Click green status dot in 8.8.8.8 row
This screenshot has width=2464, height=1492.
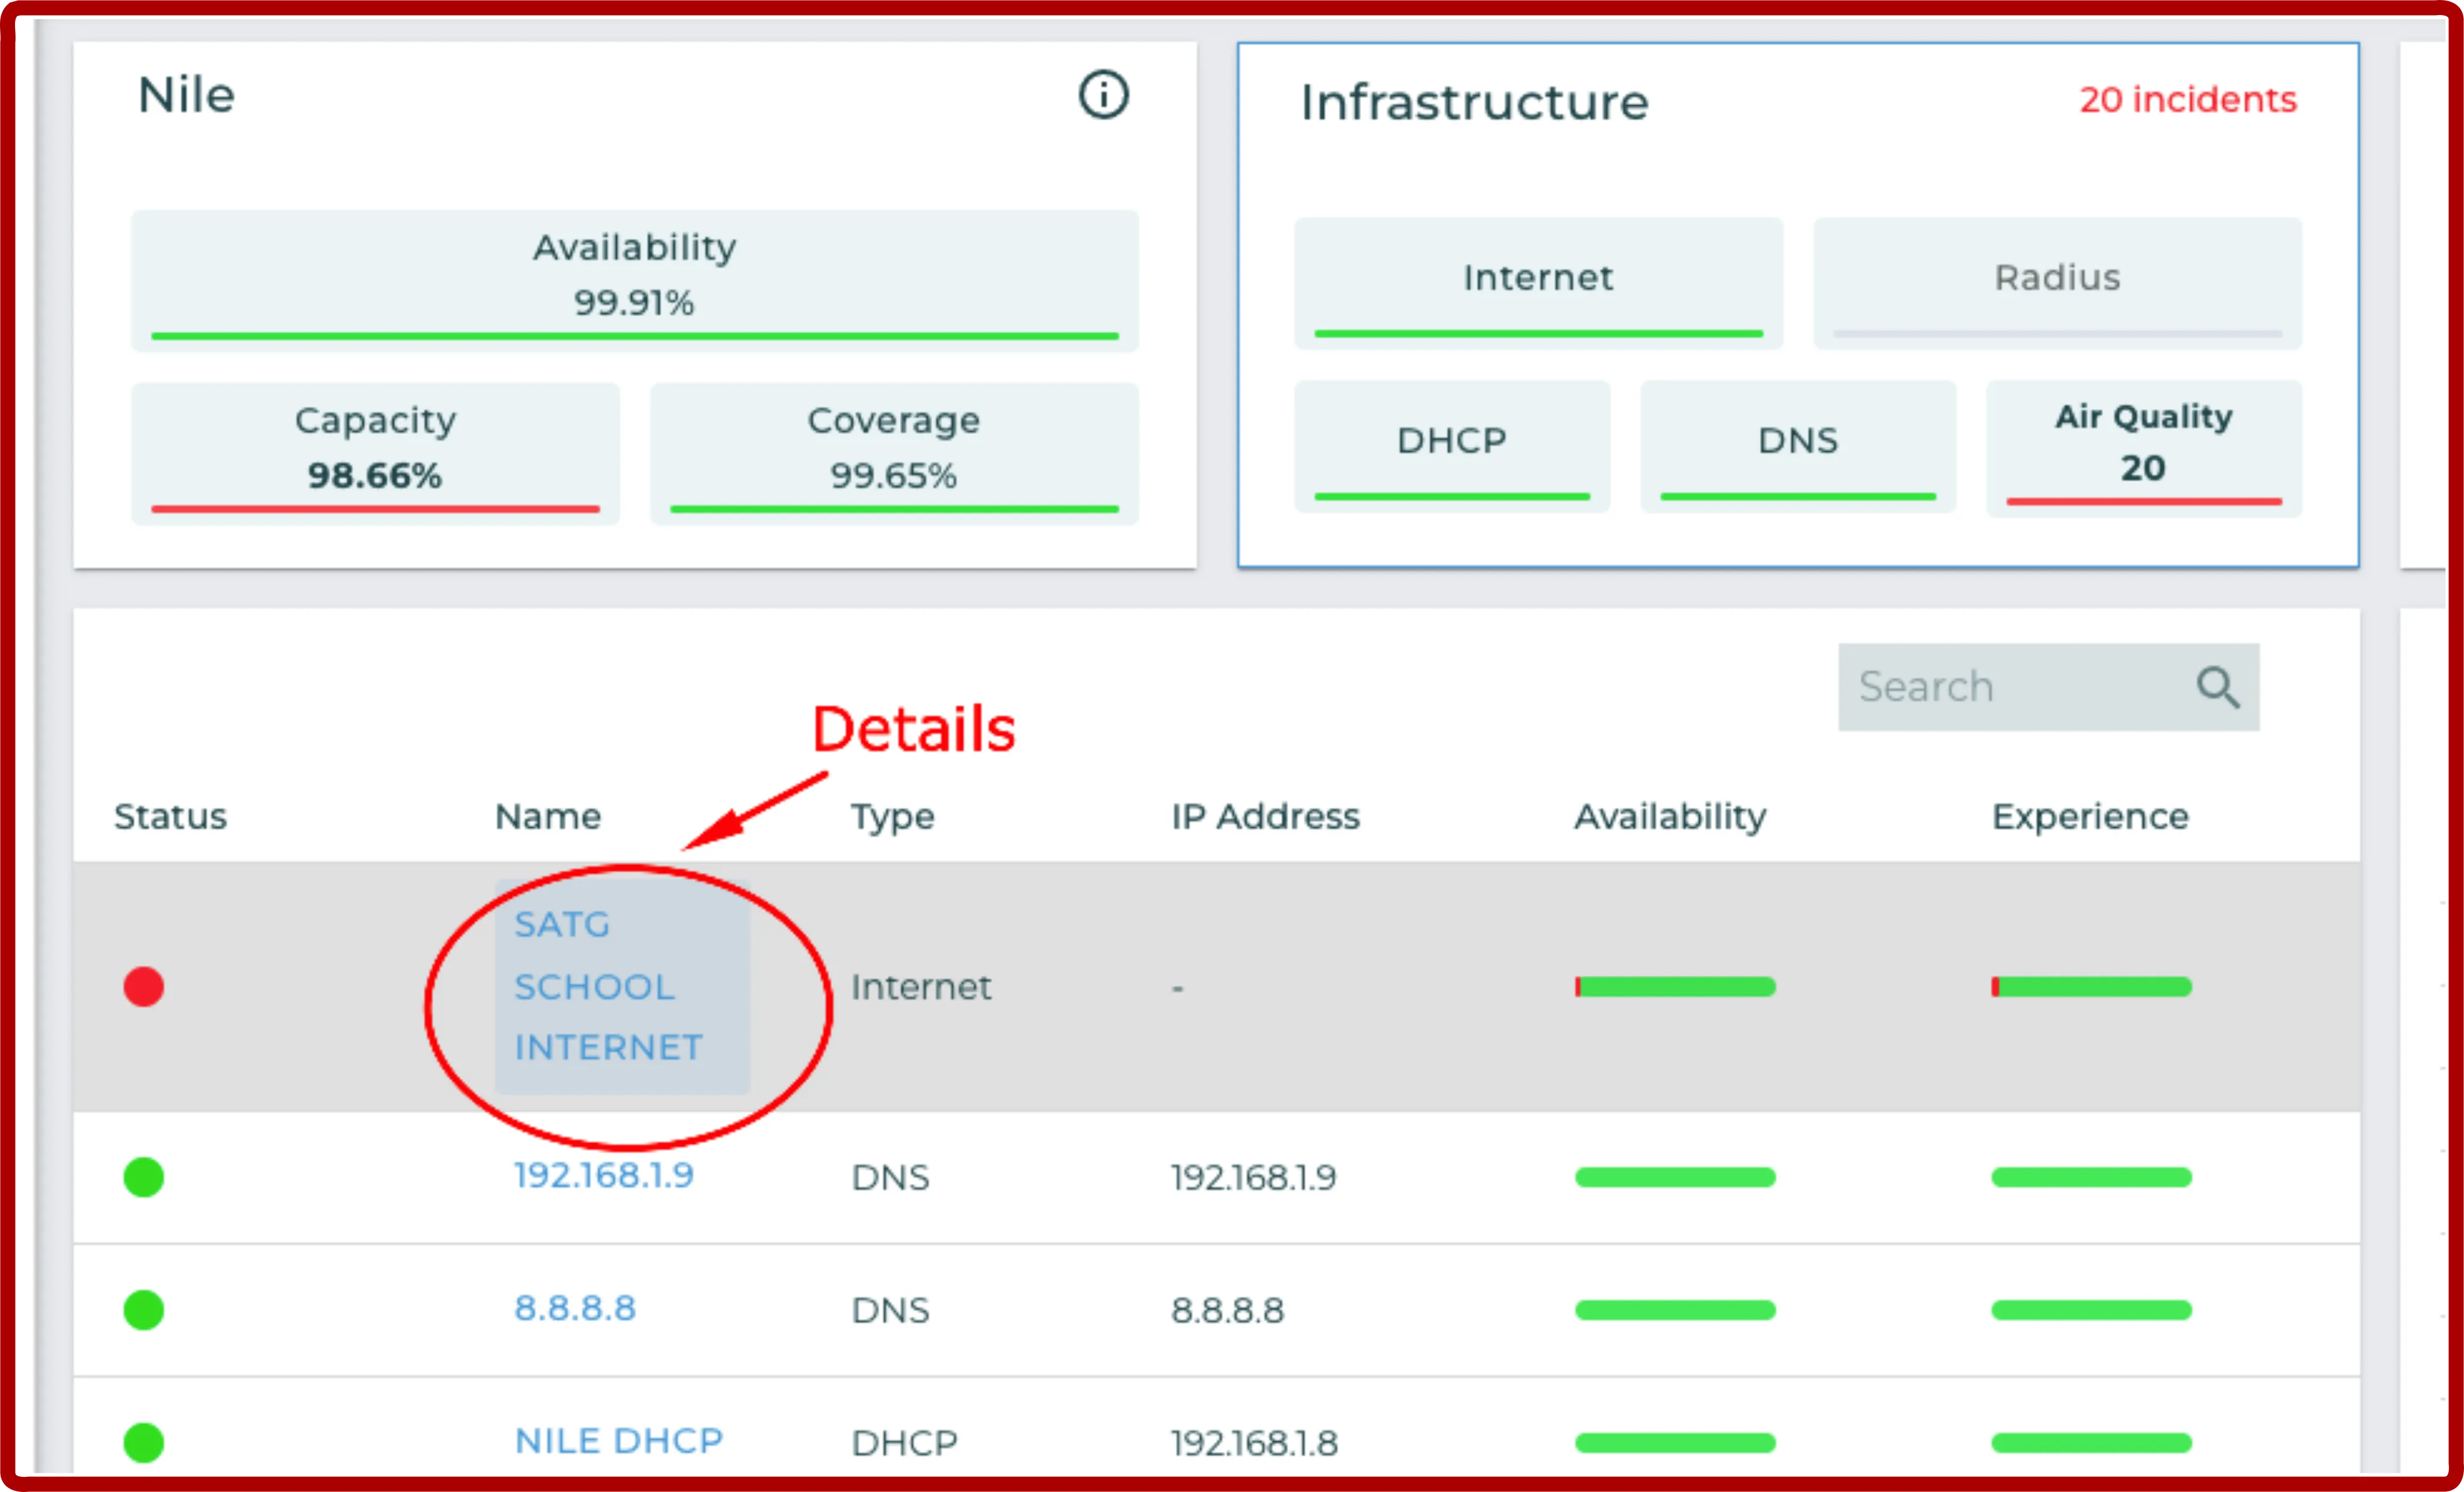[144, 1310]
